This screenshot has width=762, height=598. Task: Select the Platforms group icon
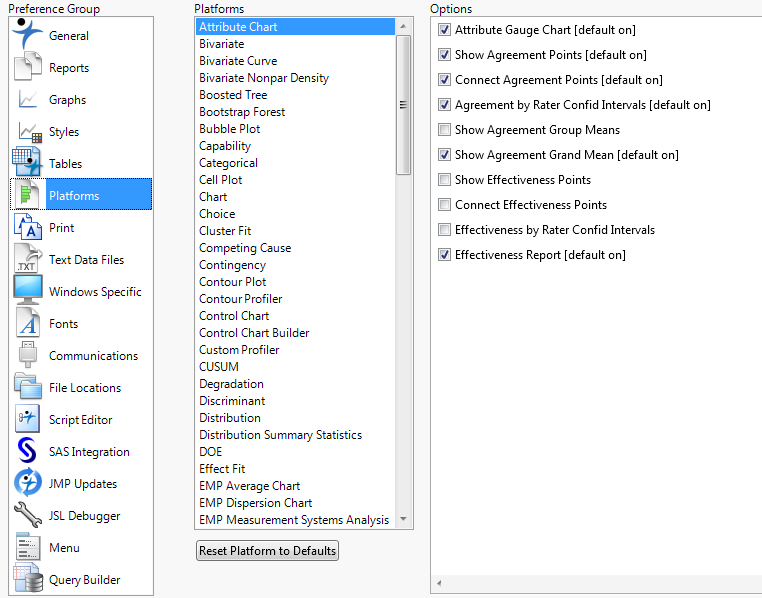tap(27, 194)
